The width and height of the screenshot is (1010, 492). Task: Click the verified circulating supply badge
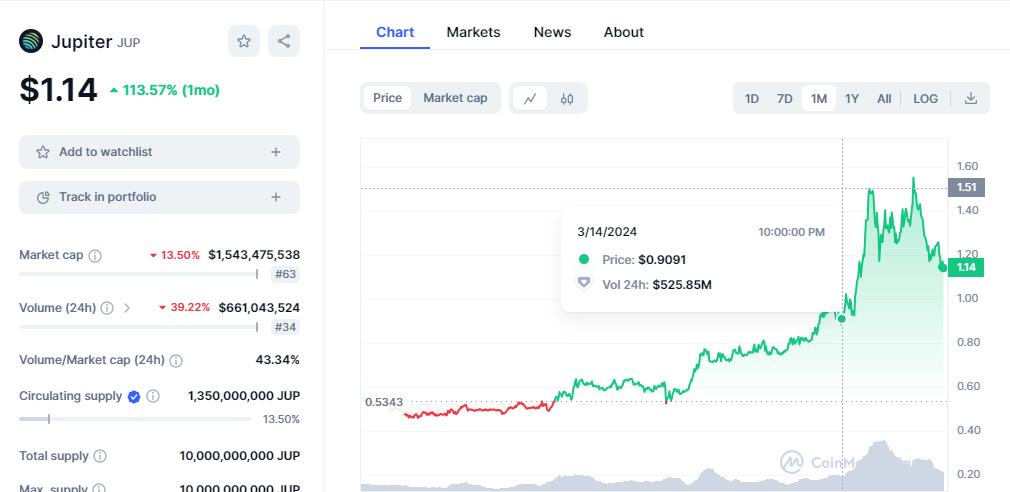point(134,397)
